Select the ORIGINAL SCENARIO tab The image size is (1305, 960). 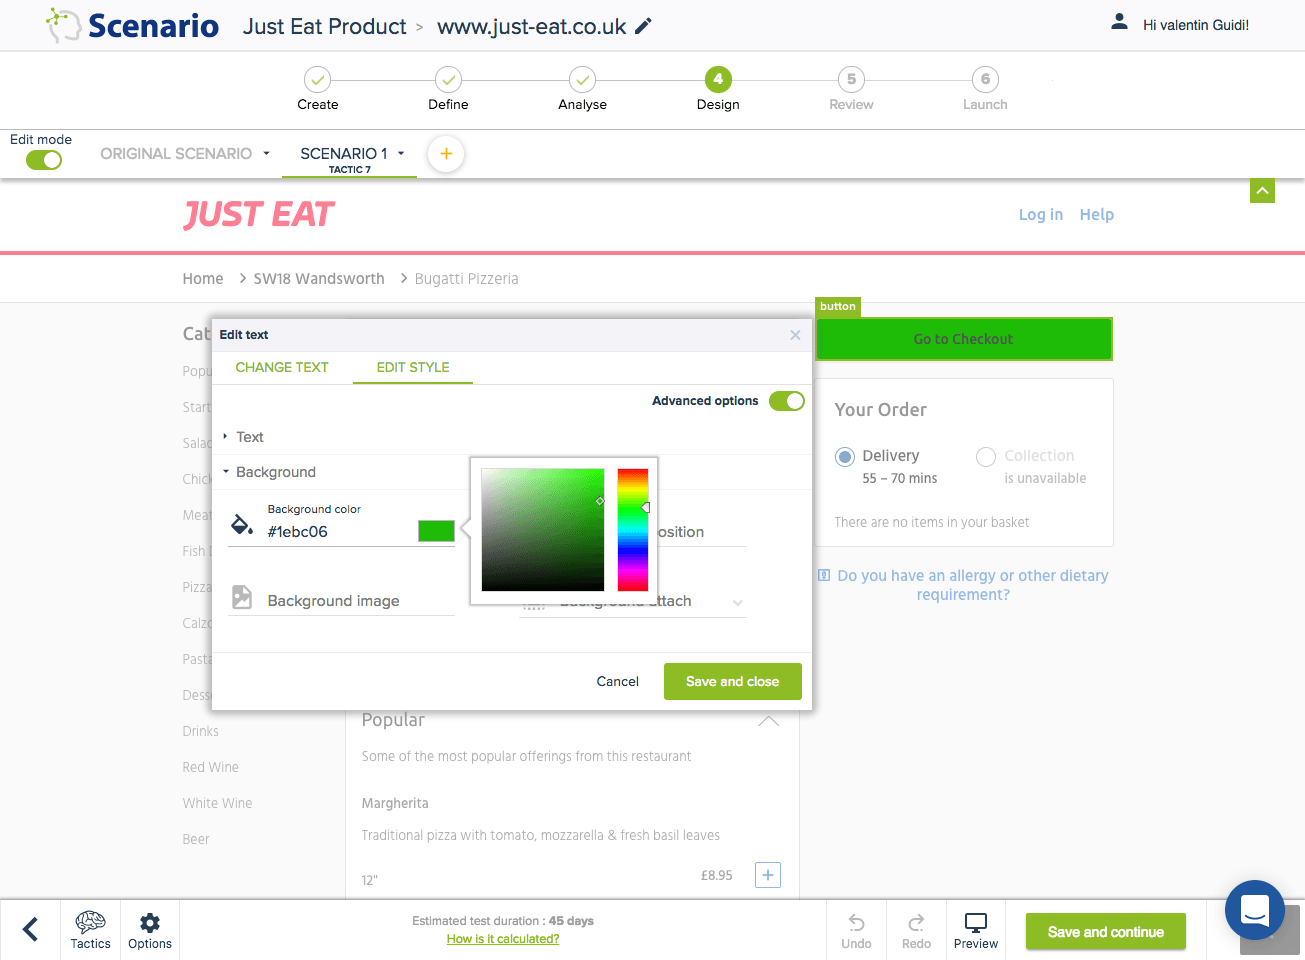pyautogui.click(x=176, y=154)
